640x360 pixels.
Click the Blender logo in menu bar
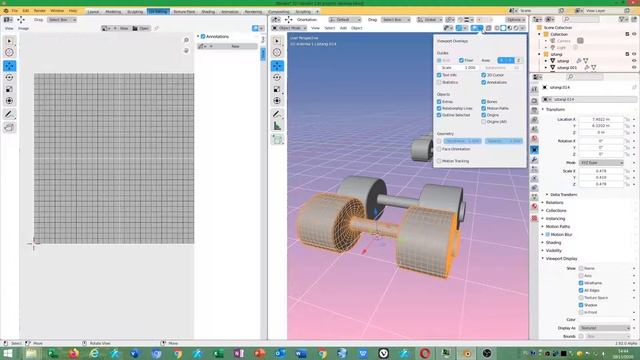6,11
